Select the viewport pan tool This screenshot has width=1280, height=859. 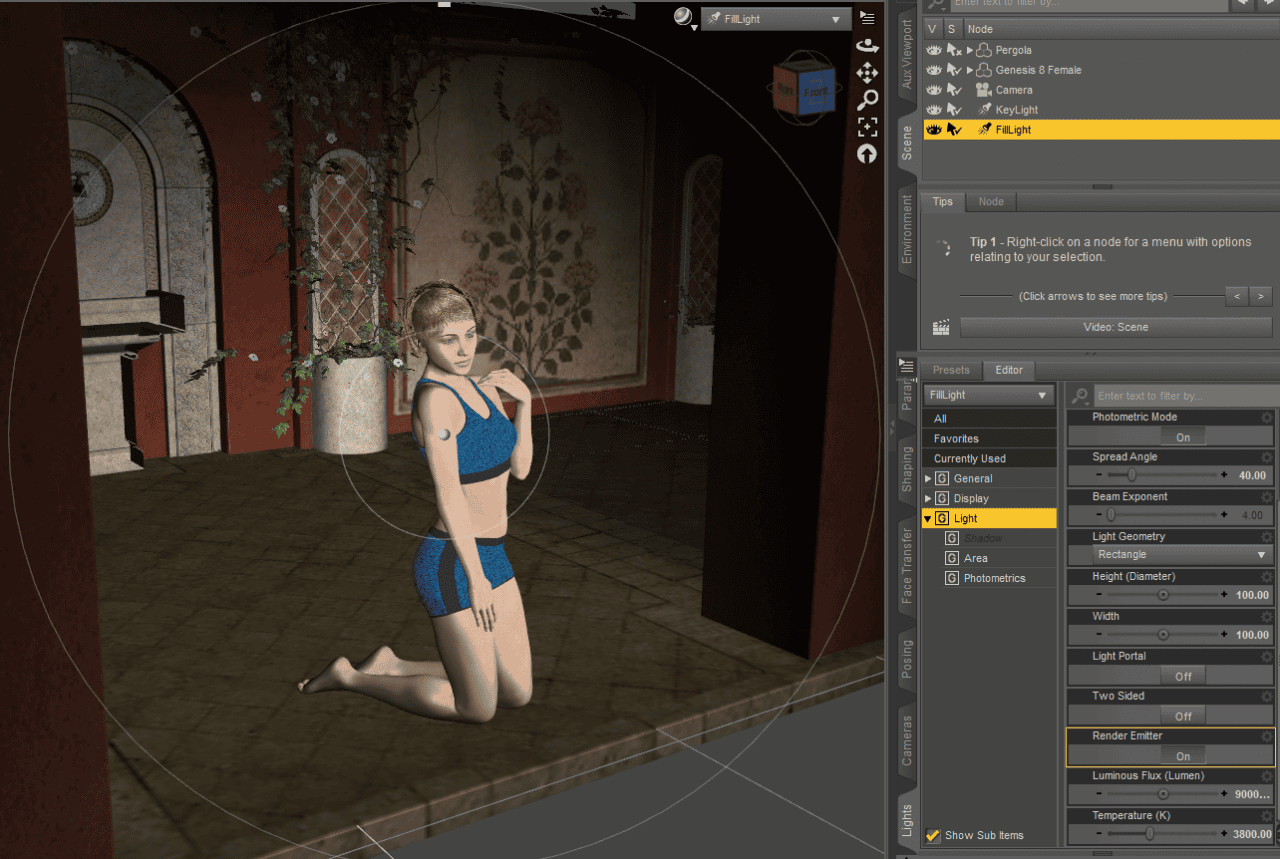(x=867, y=73)
